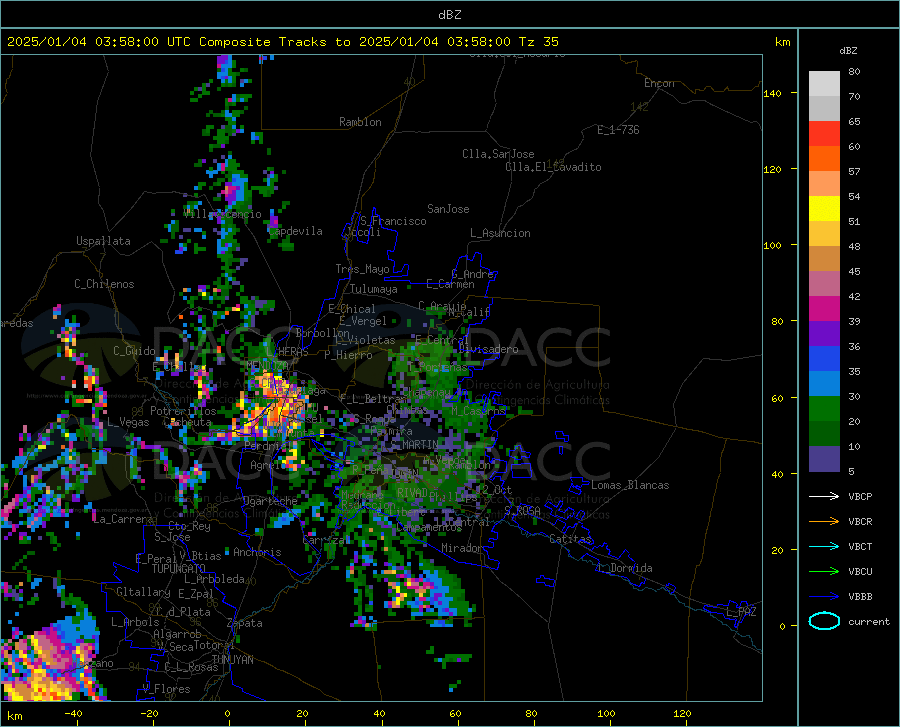Click the Lomas_Blancas label
Screen dimensions: 900x727
[x=630, y=485]
